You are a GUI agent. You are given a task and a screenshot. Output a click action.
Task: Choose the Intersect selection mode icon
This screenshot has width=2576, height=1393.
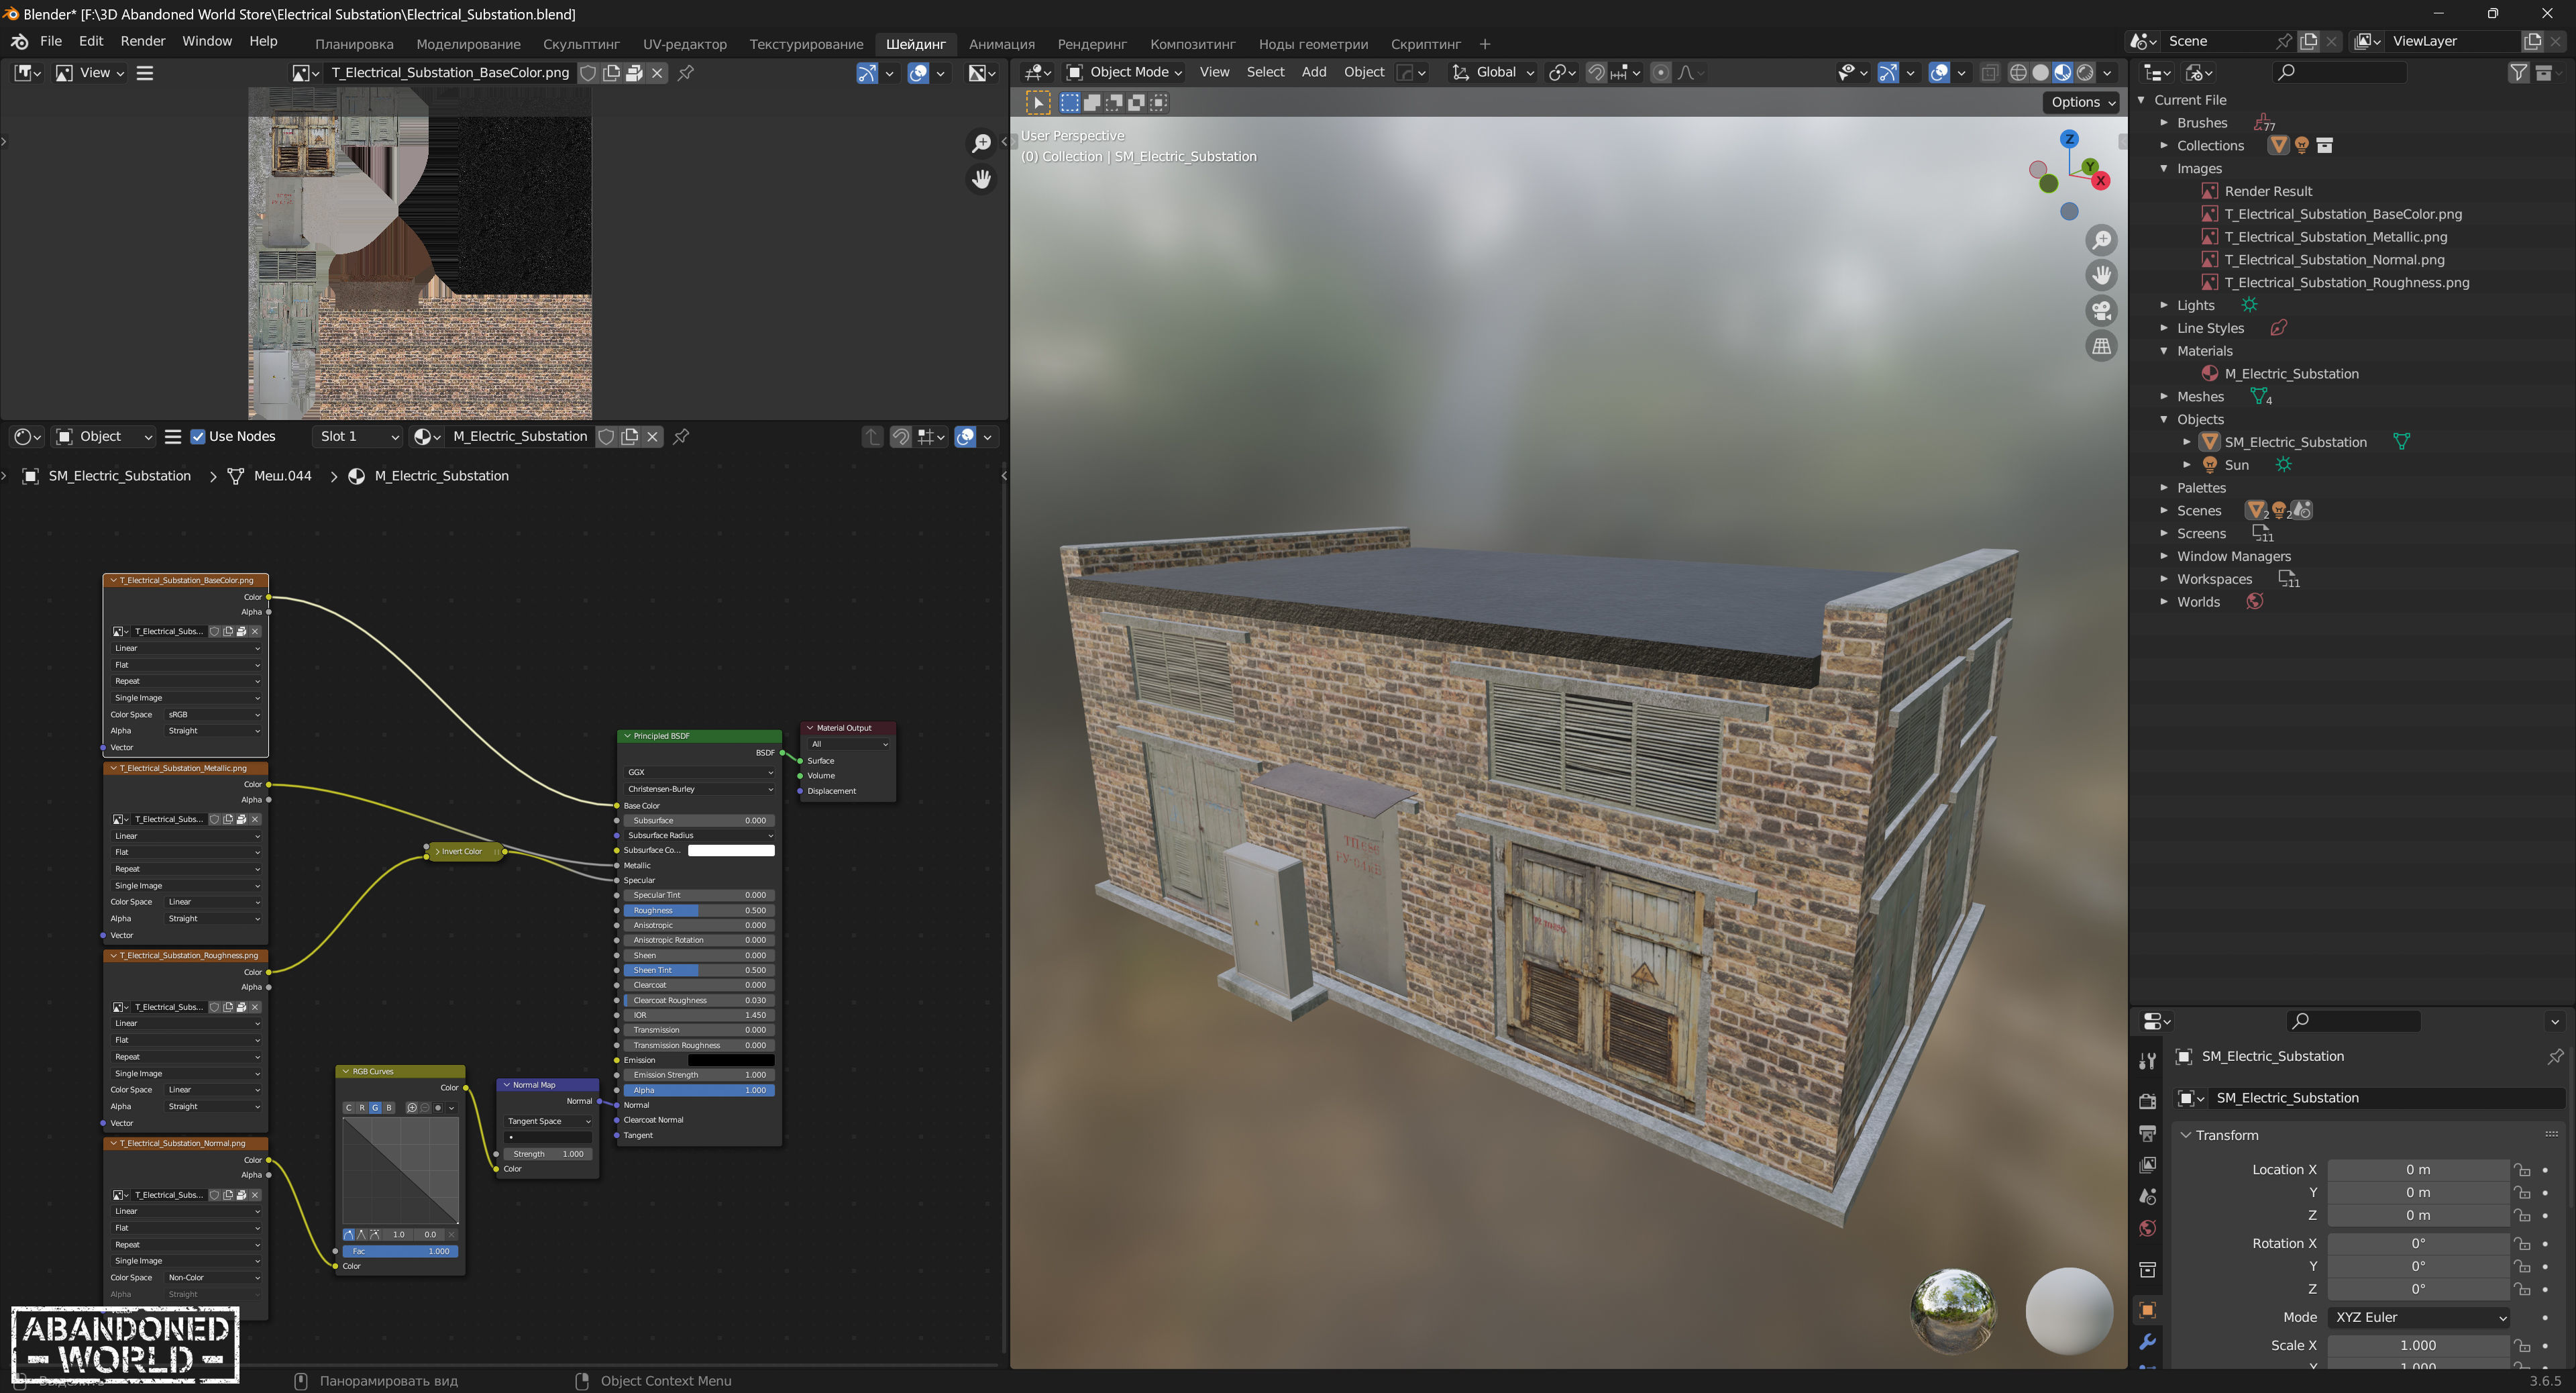1158,102
